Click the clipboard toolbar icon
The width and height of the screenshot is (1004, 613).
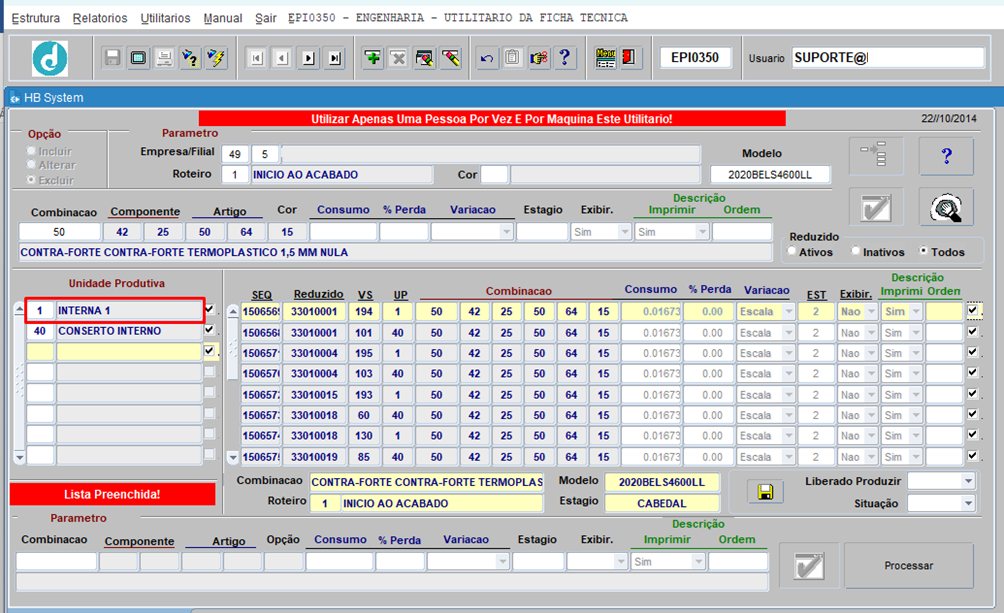click(512, 58)
